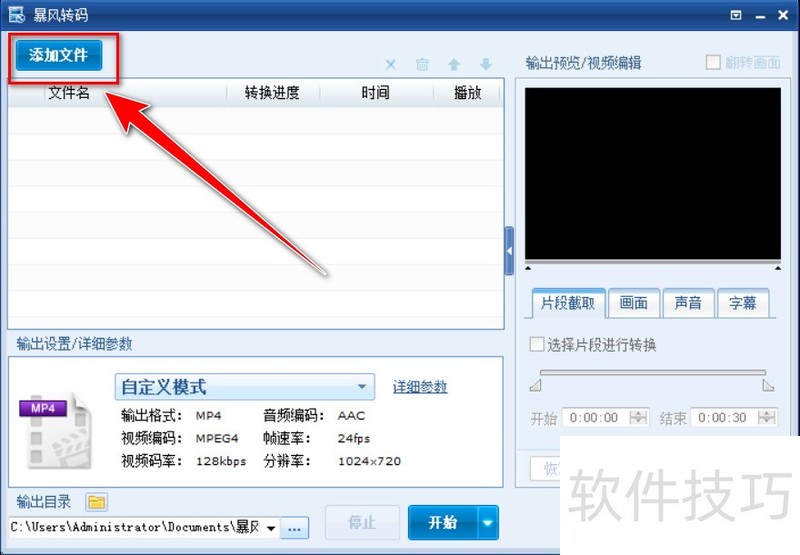Click the MP4 output format icon

56,431
